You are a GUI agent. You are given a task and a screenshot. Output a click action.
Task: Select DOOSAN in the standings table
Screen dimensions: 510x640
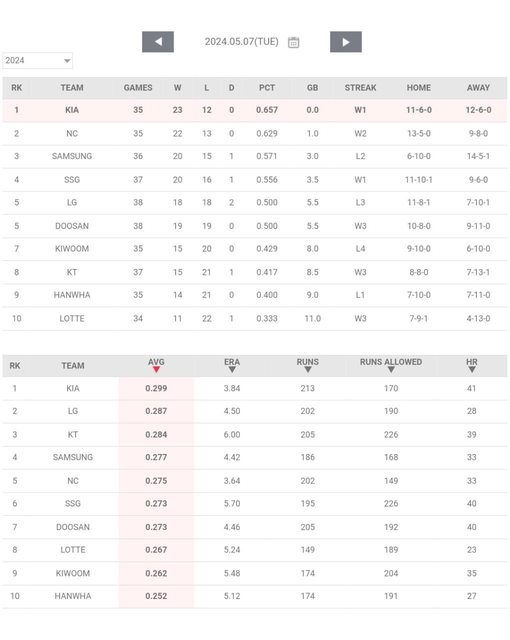point(72,226)
